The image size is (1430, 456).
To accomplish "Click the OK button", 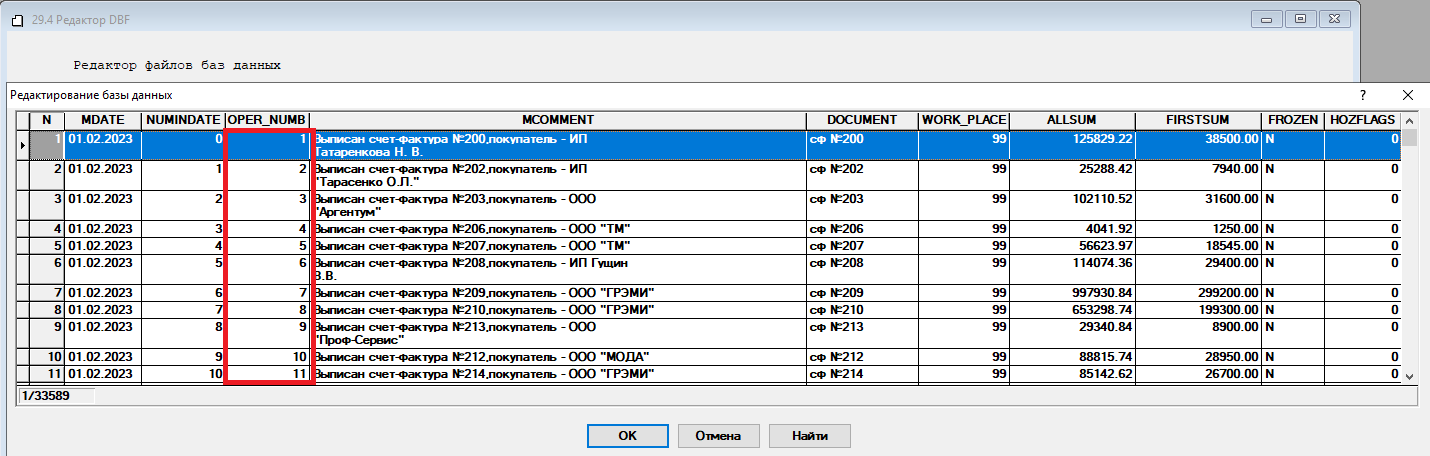I will [627, 436].
